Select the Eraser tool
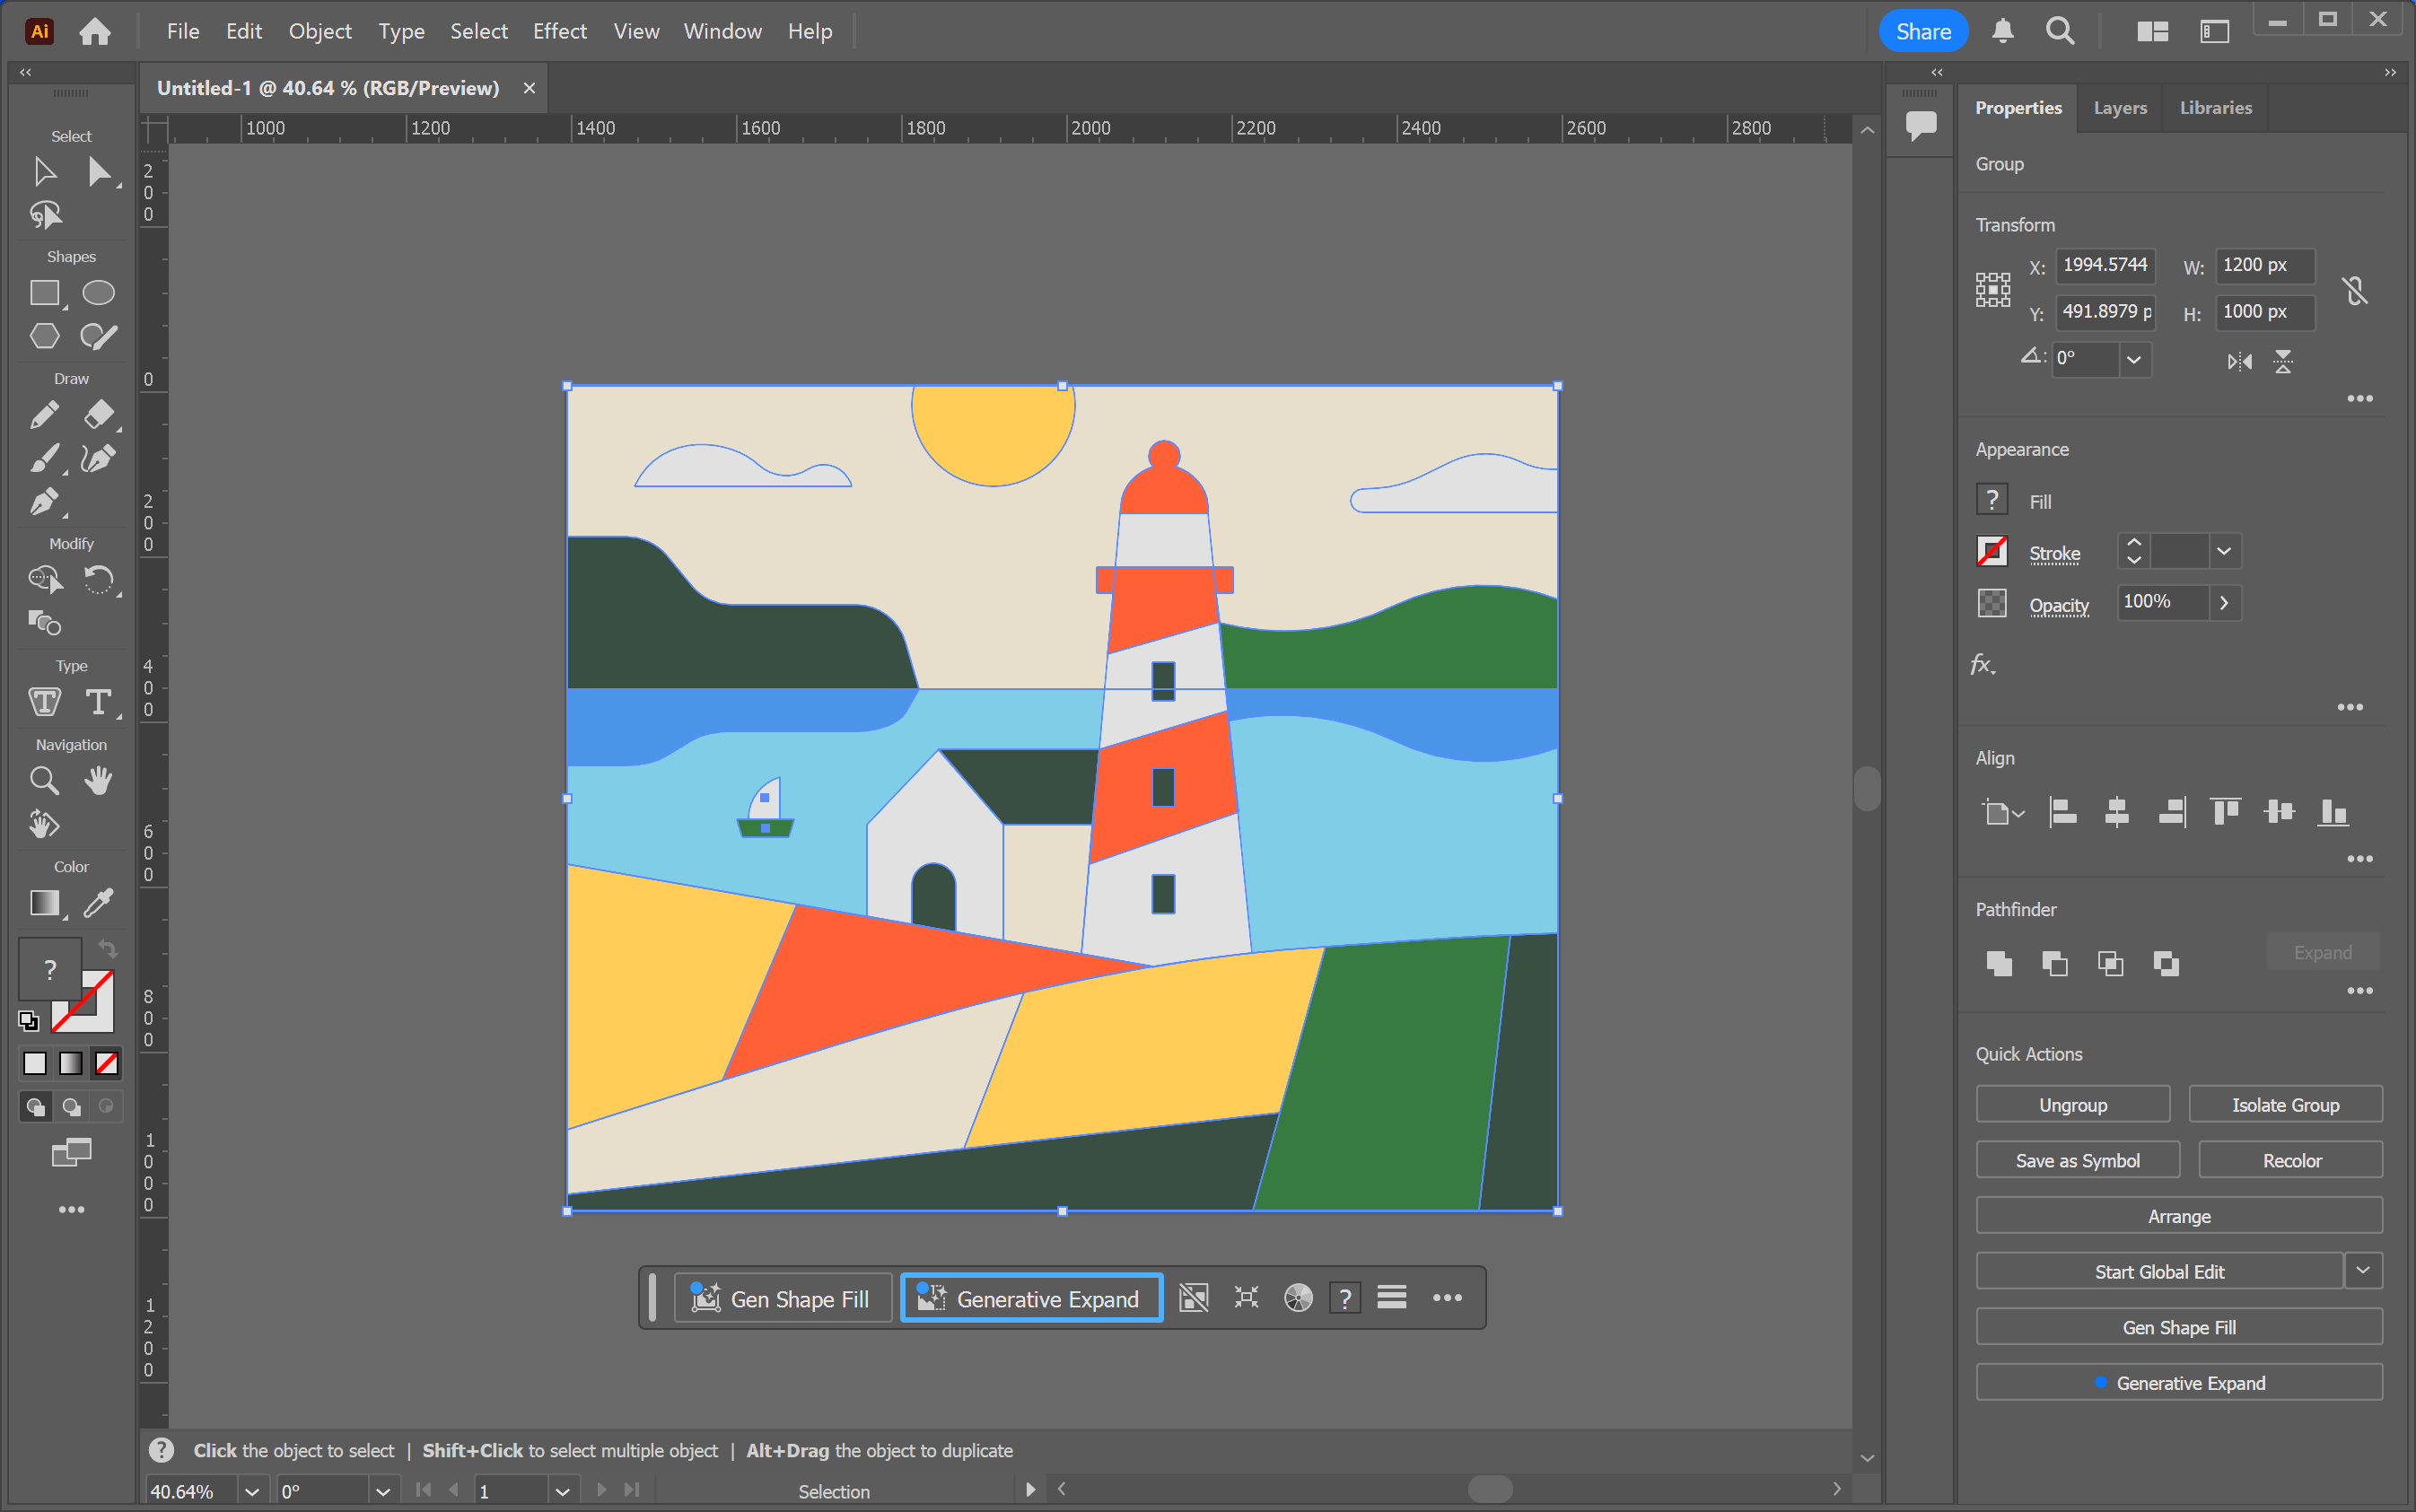The height and width of the screenshot is (1512, 2416). (99, 414)
